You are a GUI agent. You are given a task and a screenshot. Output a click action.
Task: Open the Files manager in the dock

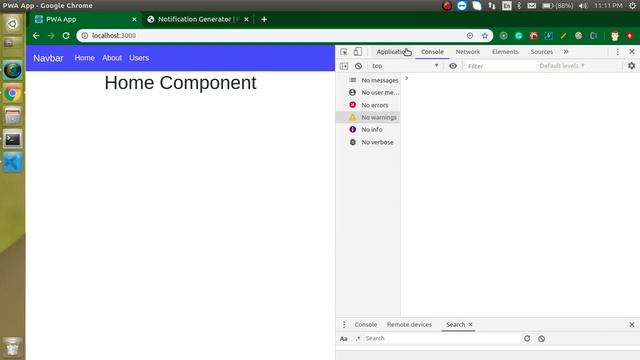pos(13,116)
